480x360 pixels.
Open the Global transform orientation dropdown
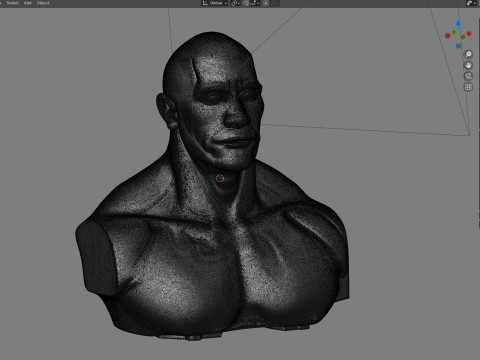tap(215, 3)
